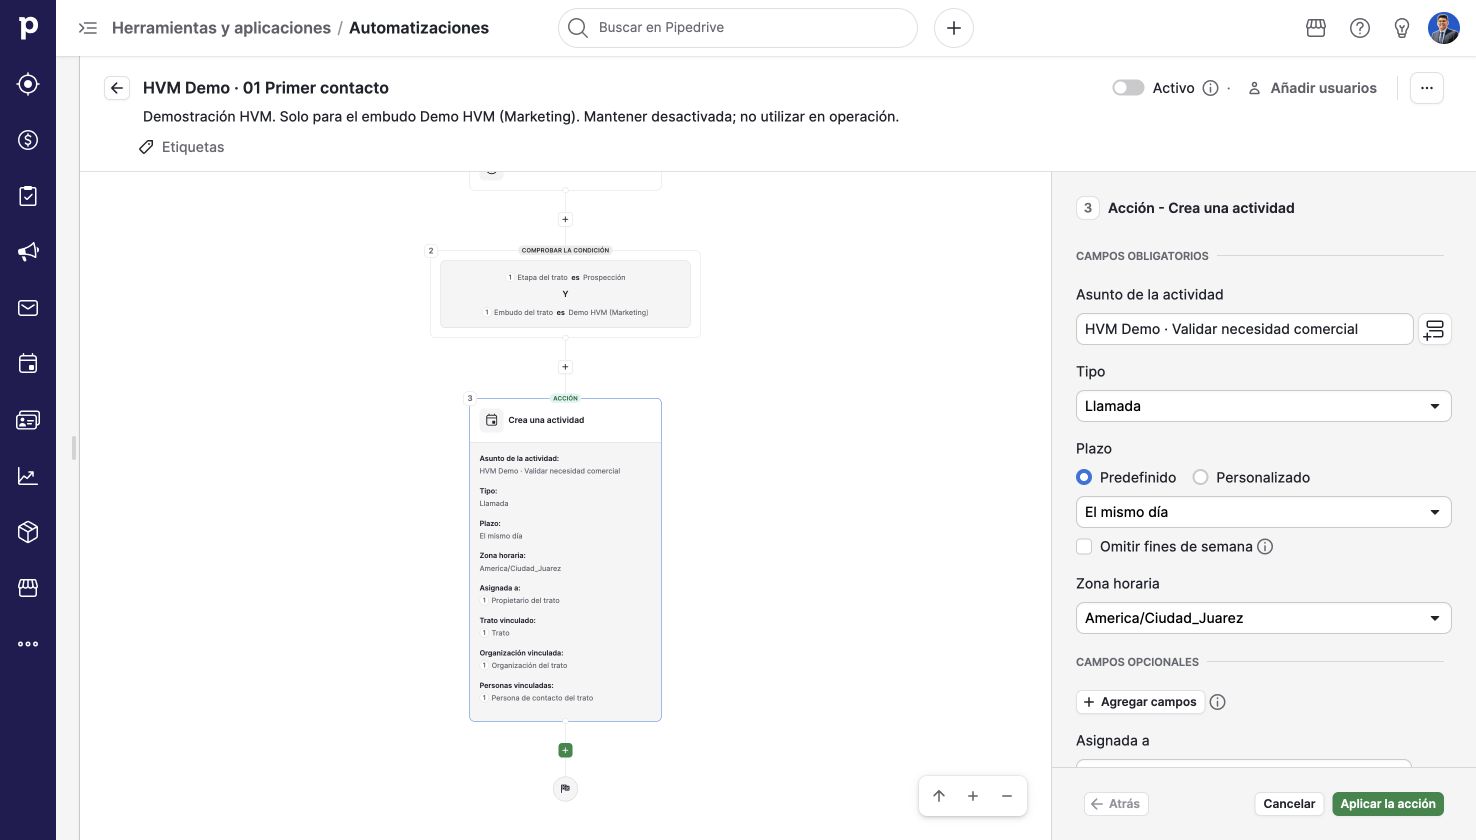Click Aplicar la acción button
The width and height of the screenshot is (1476, 840).
1388,804
